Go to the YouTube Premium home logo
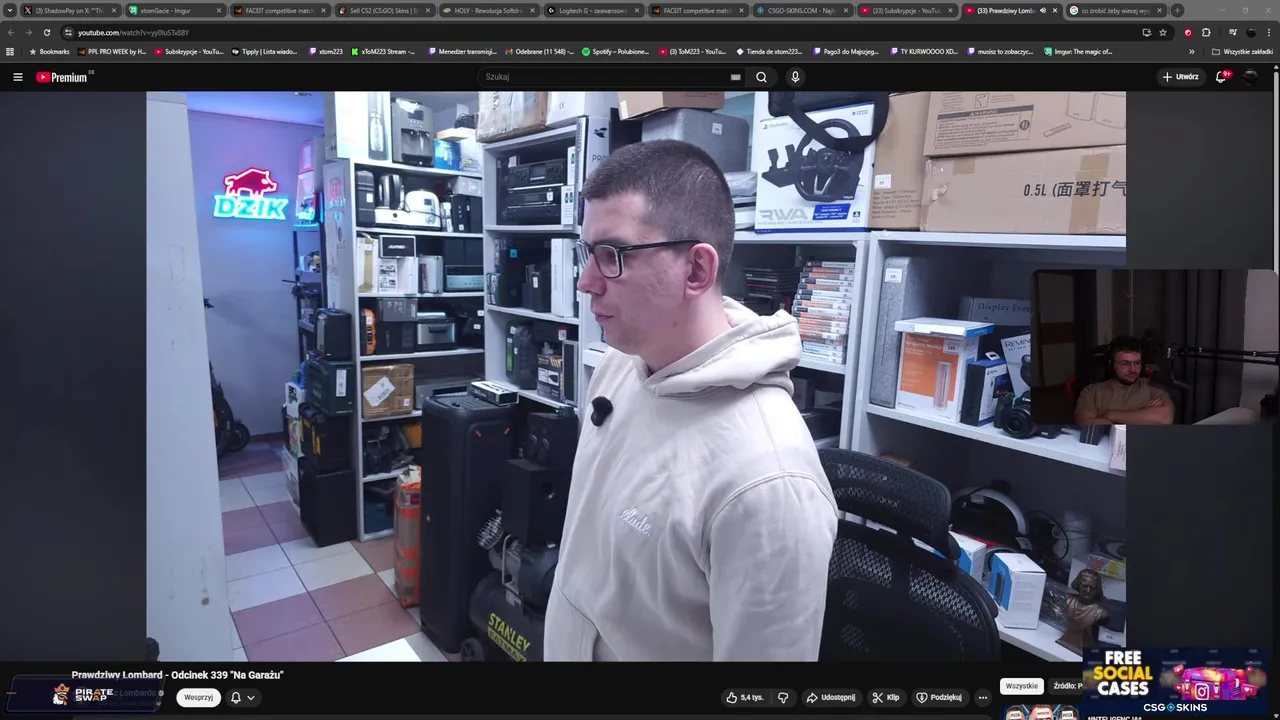Image resolution: width=1280 pixels, height=720 pixels. [x=62, y=77]
